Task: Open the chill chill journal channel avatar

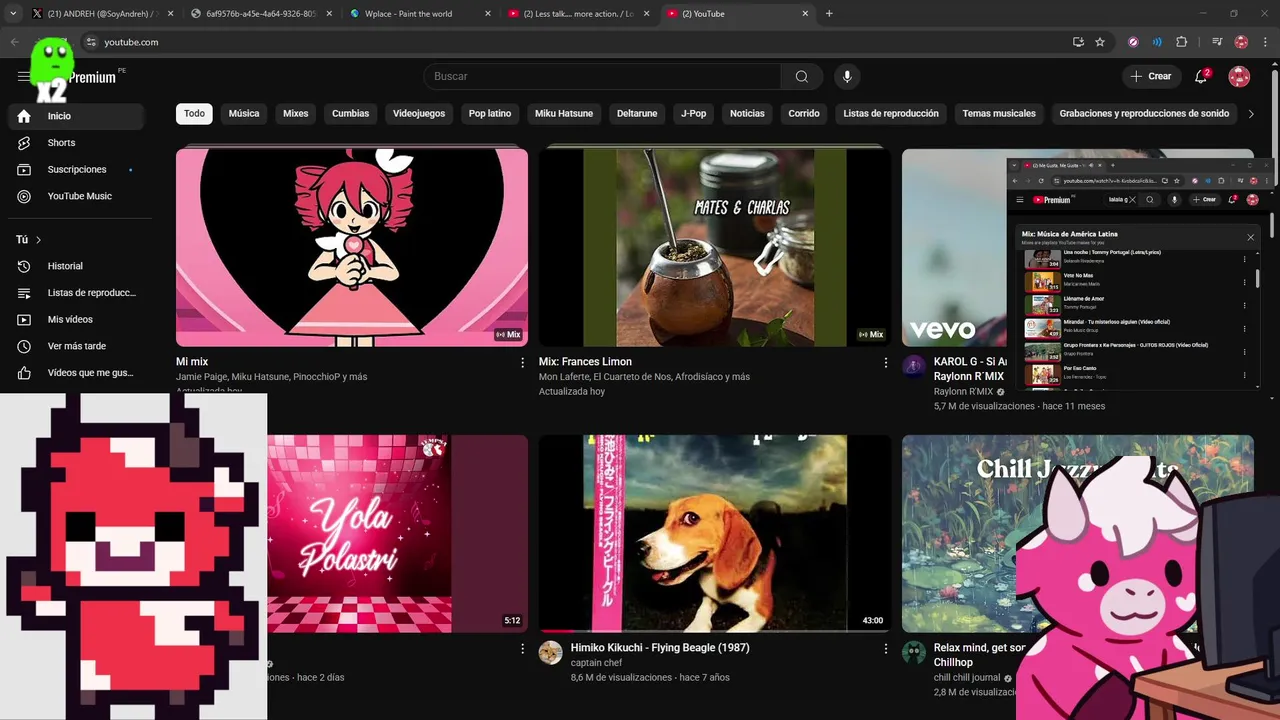Action: coord(914,653)
